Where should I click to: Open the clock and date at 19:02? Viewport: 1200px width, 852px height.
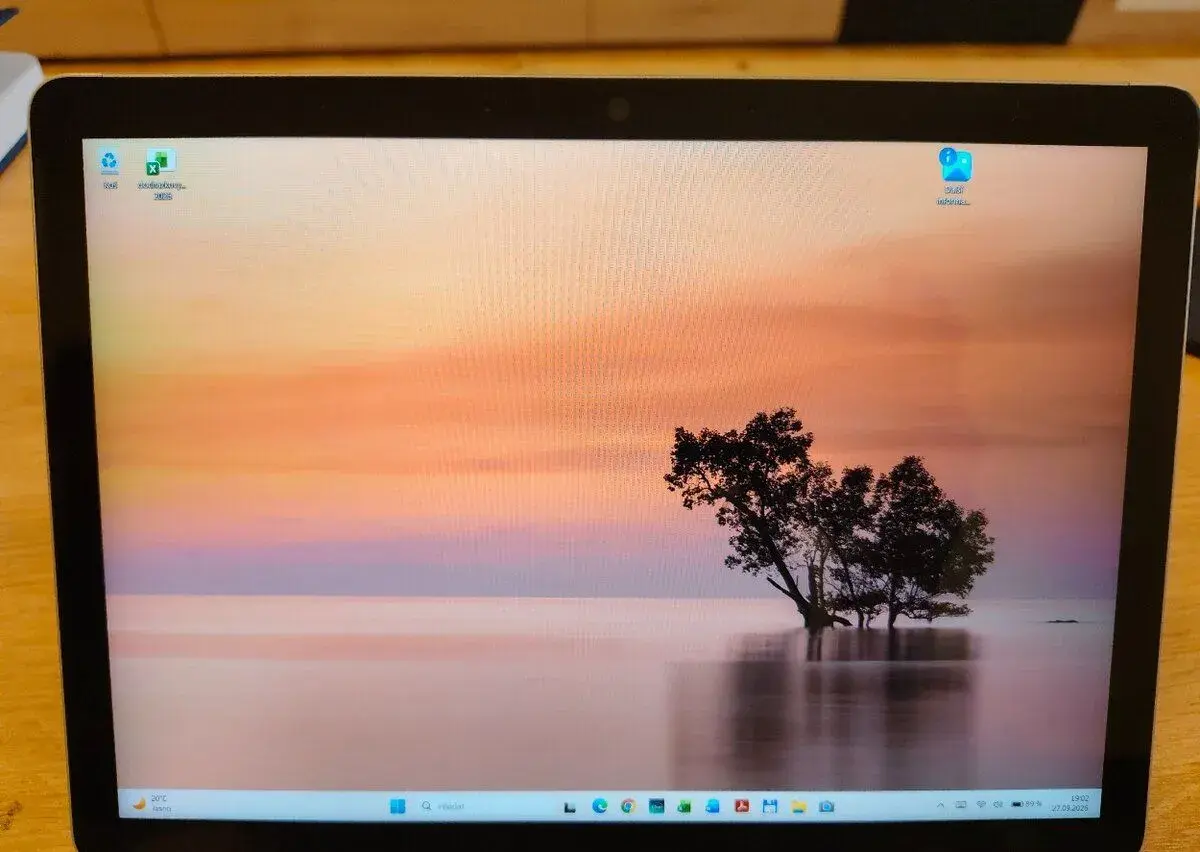(x=1070, y=803)
